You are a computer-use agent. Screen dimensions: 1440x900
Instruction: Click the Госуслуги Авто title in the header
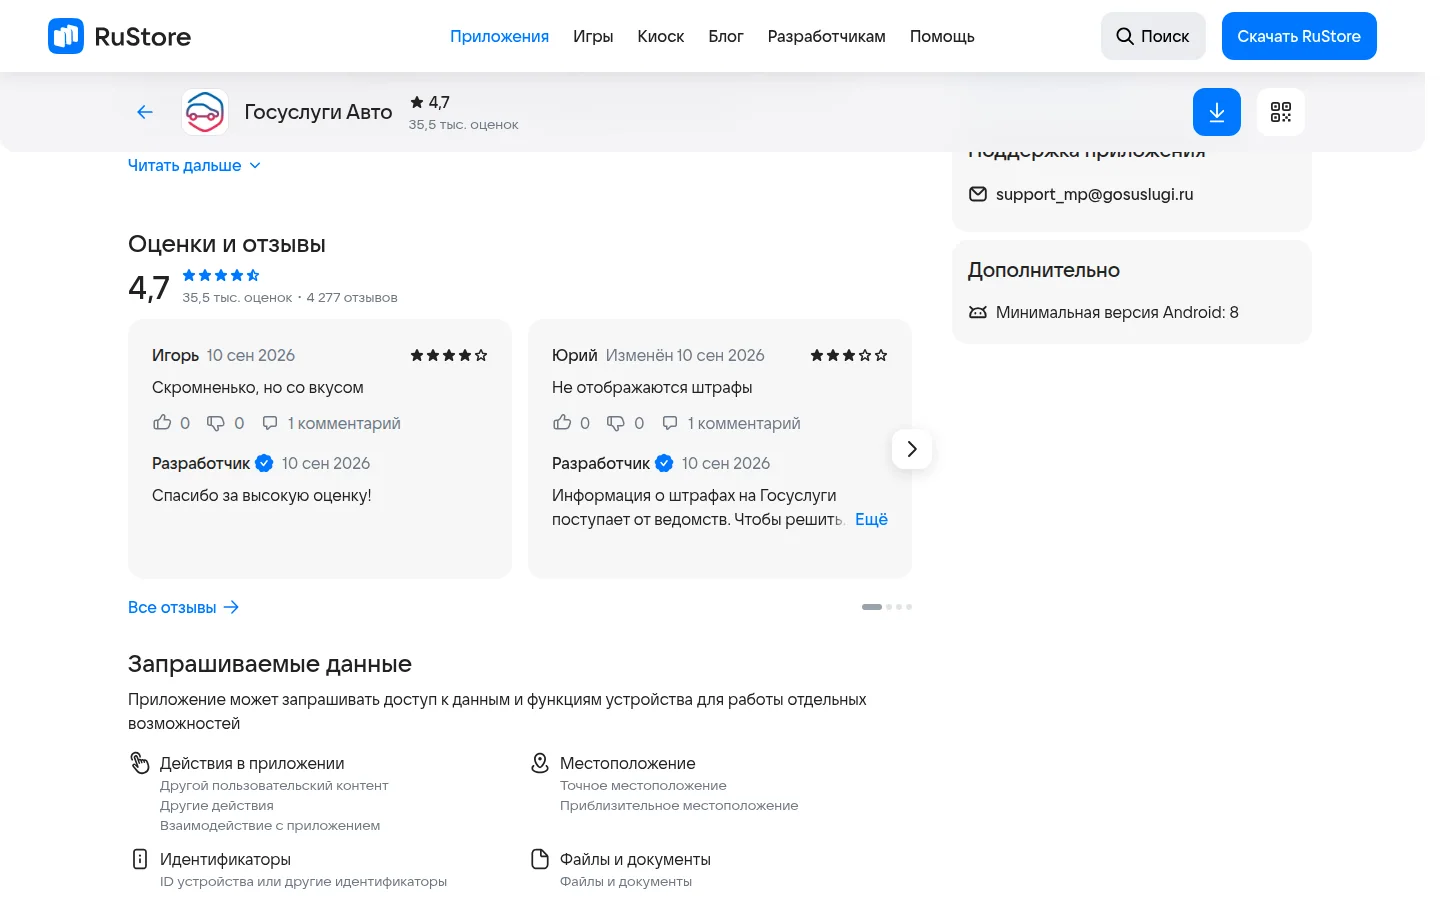(318, 112)
